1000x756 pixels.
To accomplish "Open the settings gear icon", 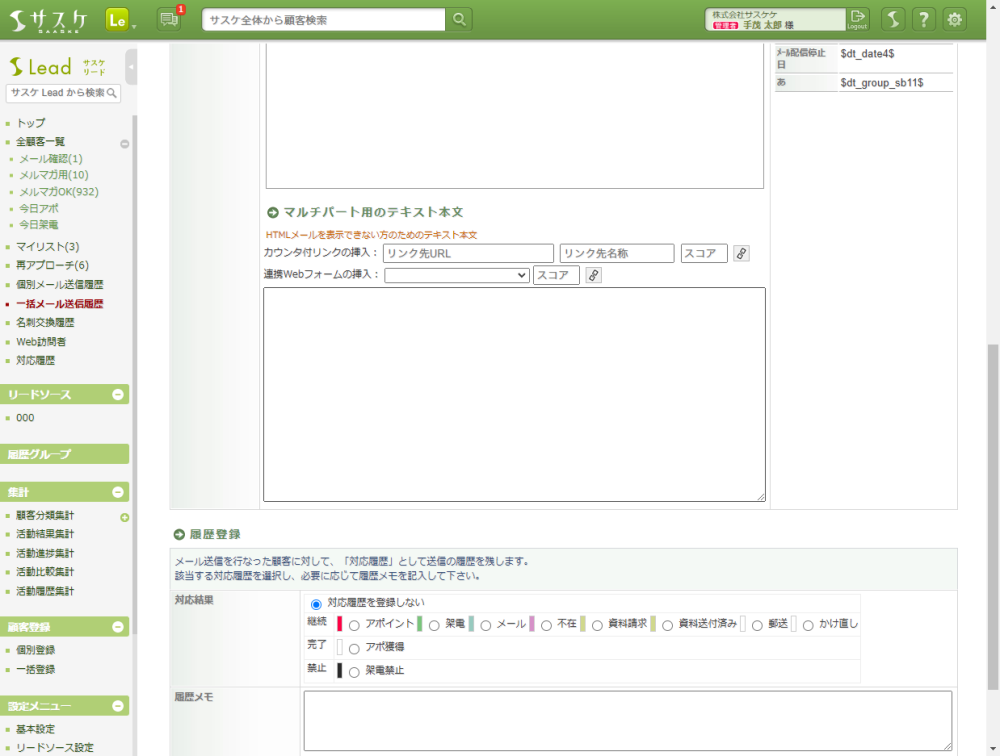I will [955, 19].
